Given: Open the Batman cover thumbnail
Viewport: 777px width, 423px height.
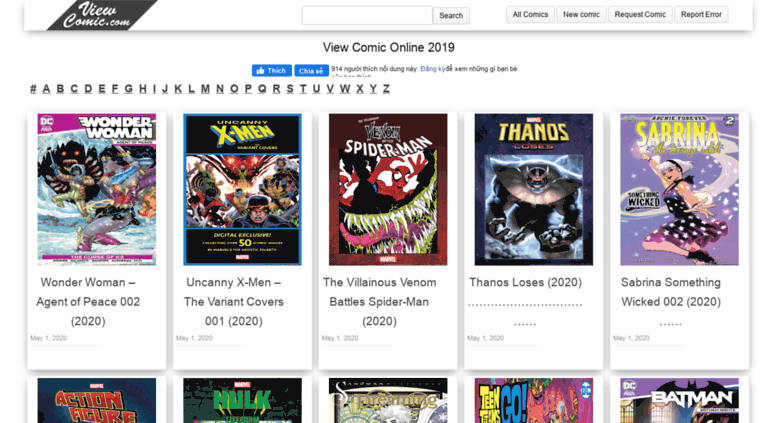Looking at the screenshot, I should (x=679, y=400).
